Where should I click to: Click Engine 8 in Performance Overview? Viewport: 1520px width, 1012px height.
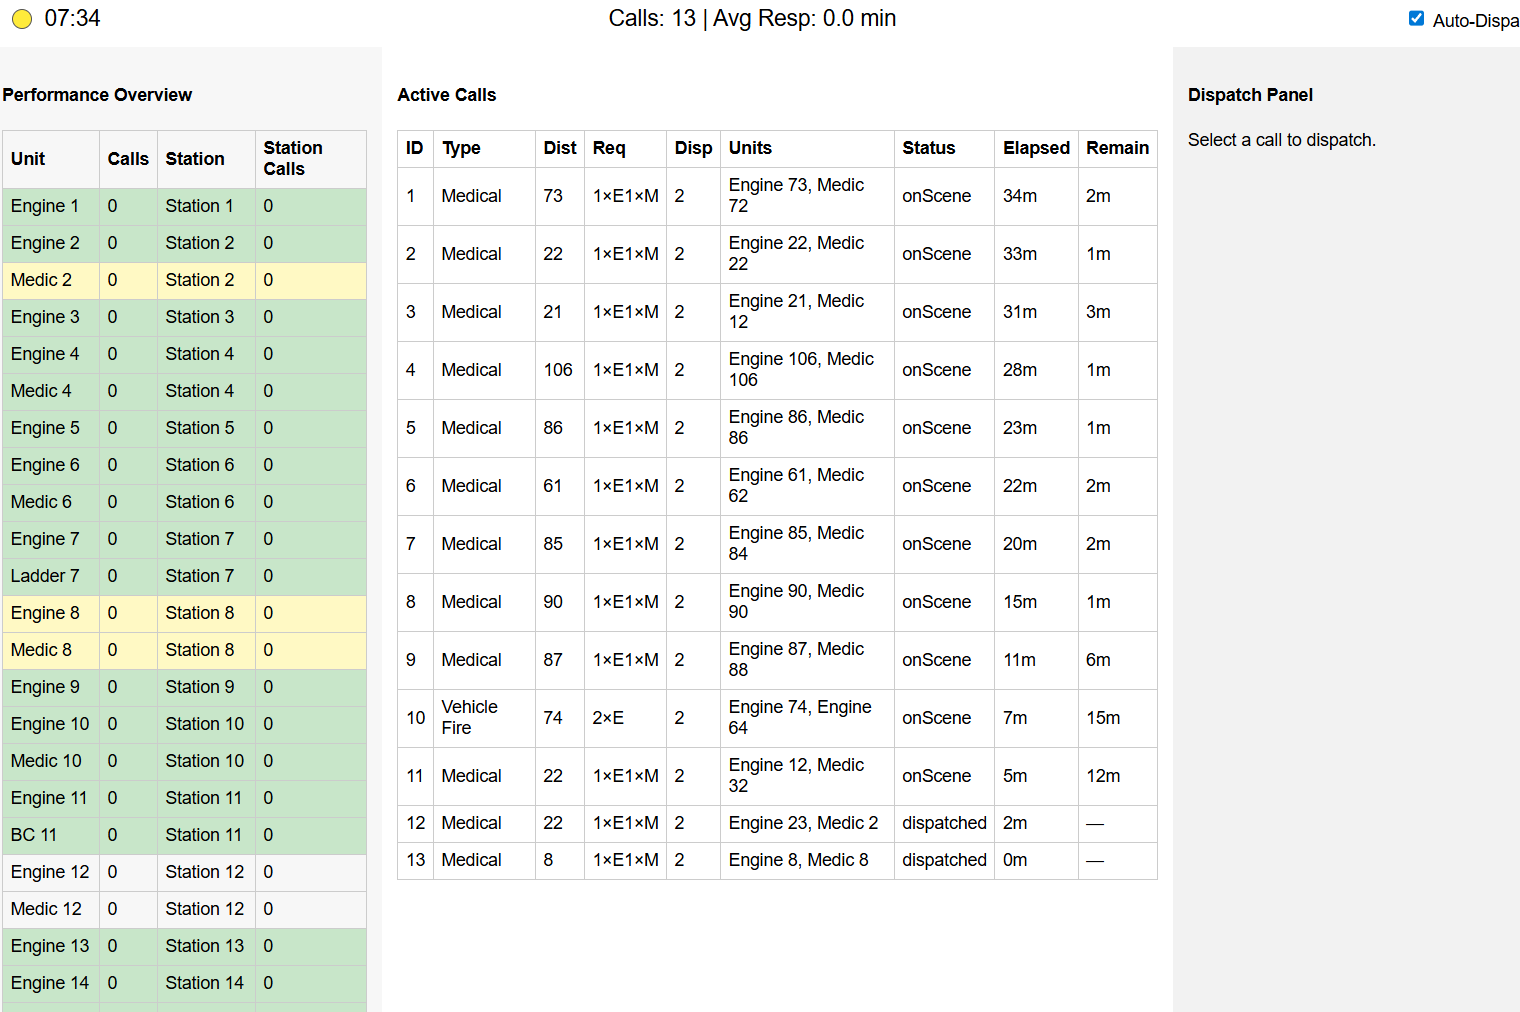(45, 613)
